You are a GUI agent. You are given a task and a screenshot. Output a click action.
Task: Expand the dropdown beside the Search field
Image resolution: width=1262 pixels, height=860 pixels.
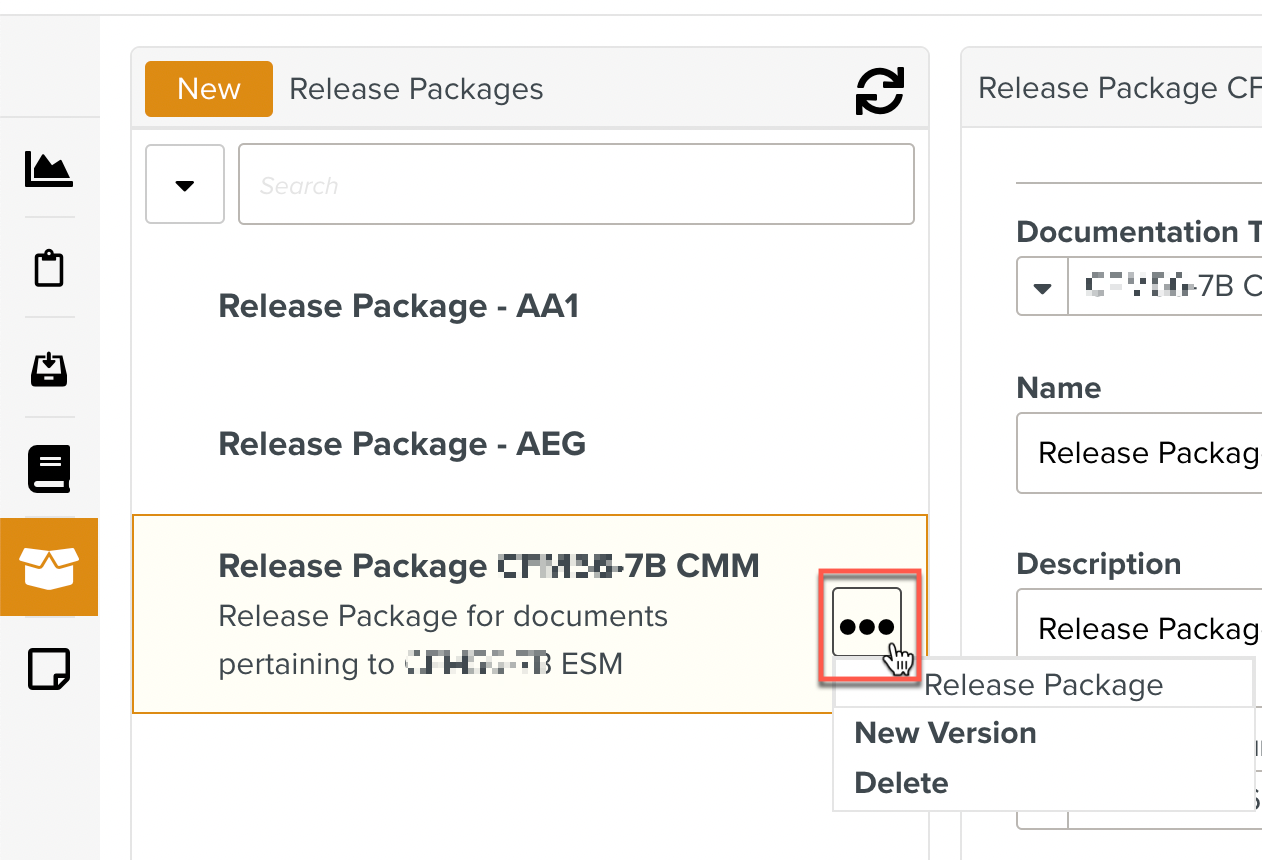pyautogui.click(x=185, y=185)
